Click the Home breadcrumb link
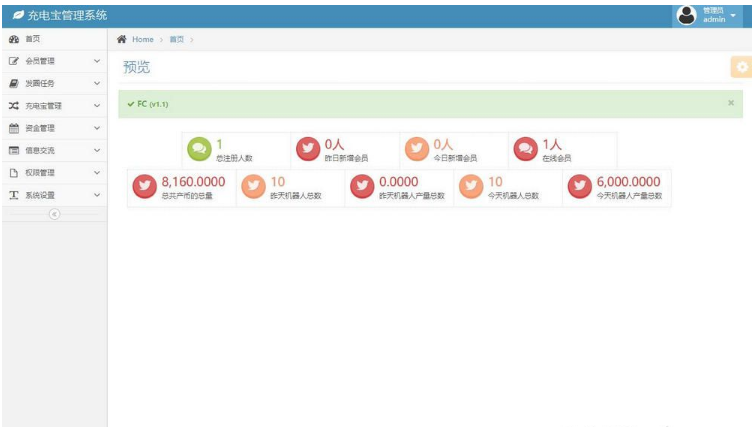The width and height of the screenshot is (752, 427). (x=143, y=39)
